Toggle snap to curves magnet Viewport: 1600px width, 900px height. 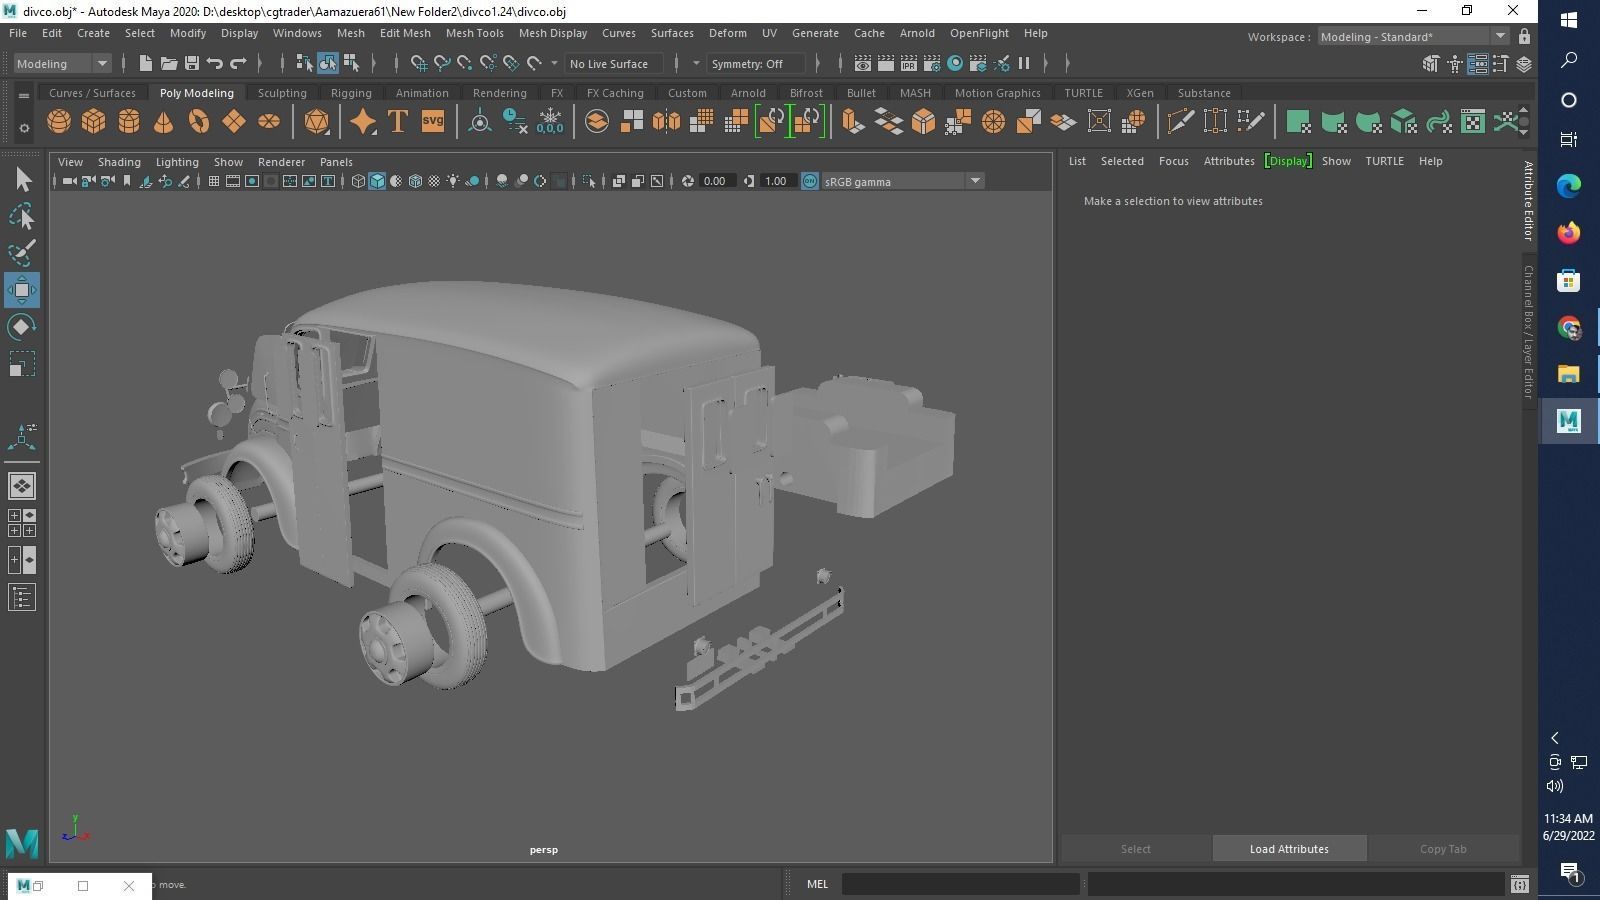pyautogui.click(x=442, y=64)
